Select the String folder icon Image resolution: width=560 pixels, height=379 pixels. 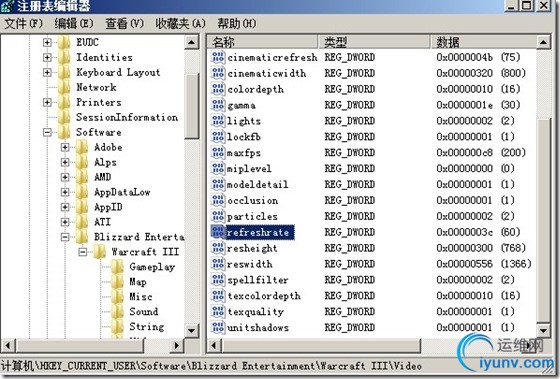click(118, 327)
